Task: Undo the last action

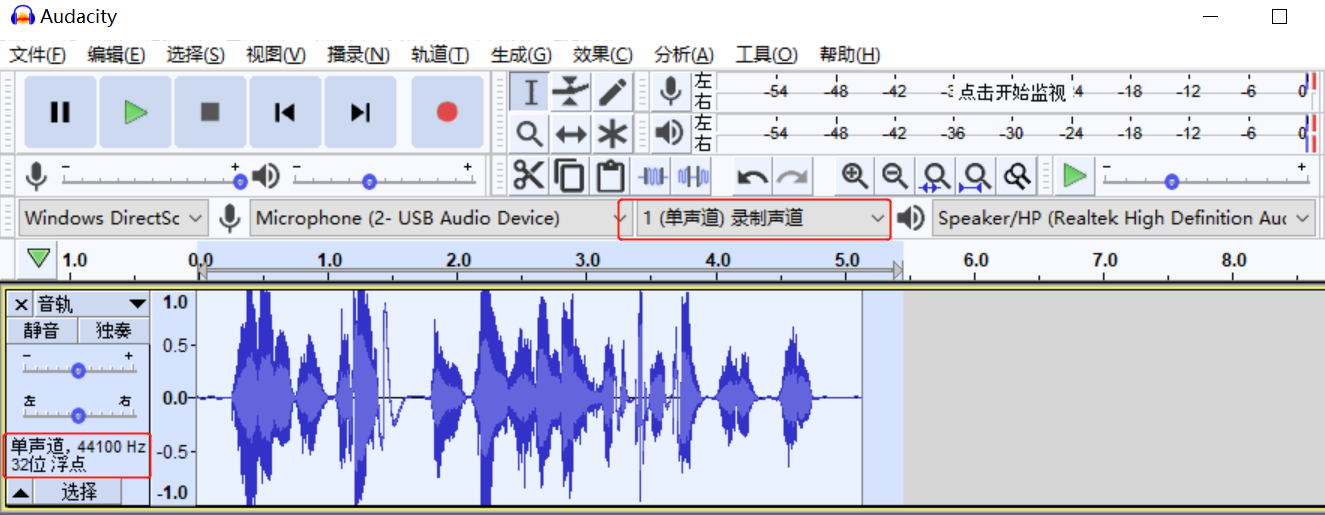Action: [x=753, y=176]
